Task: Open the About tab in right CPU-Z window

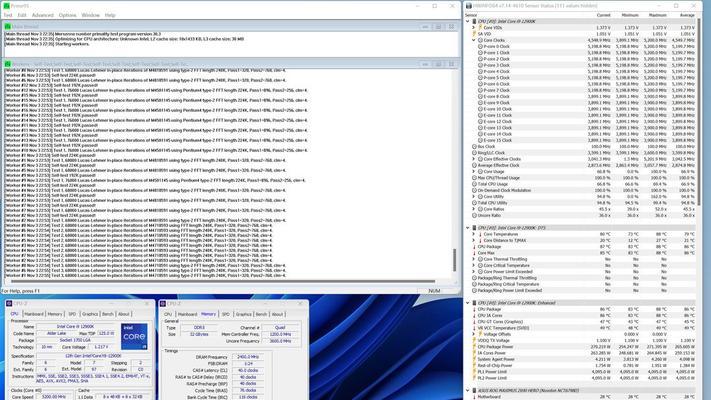Action: point(277,314)
